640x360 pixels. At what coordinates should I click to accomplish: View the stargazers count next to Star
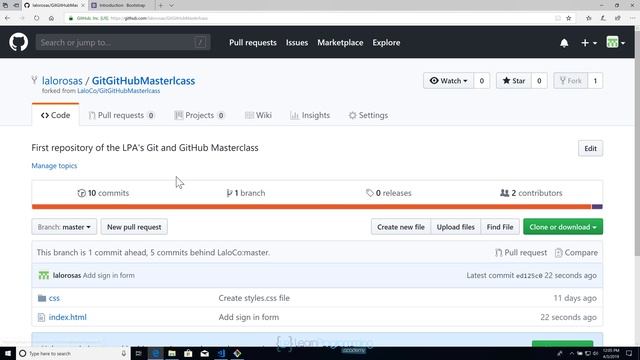tap(539, 81)
